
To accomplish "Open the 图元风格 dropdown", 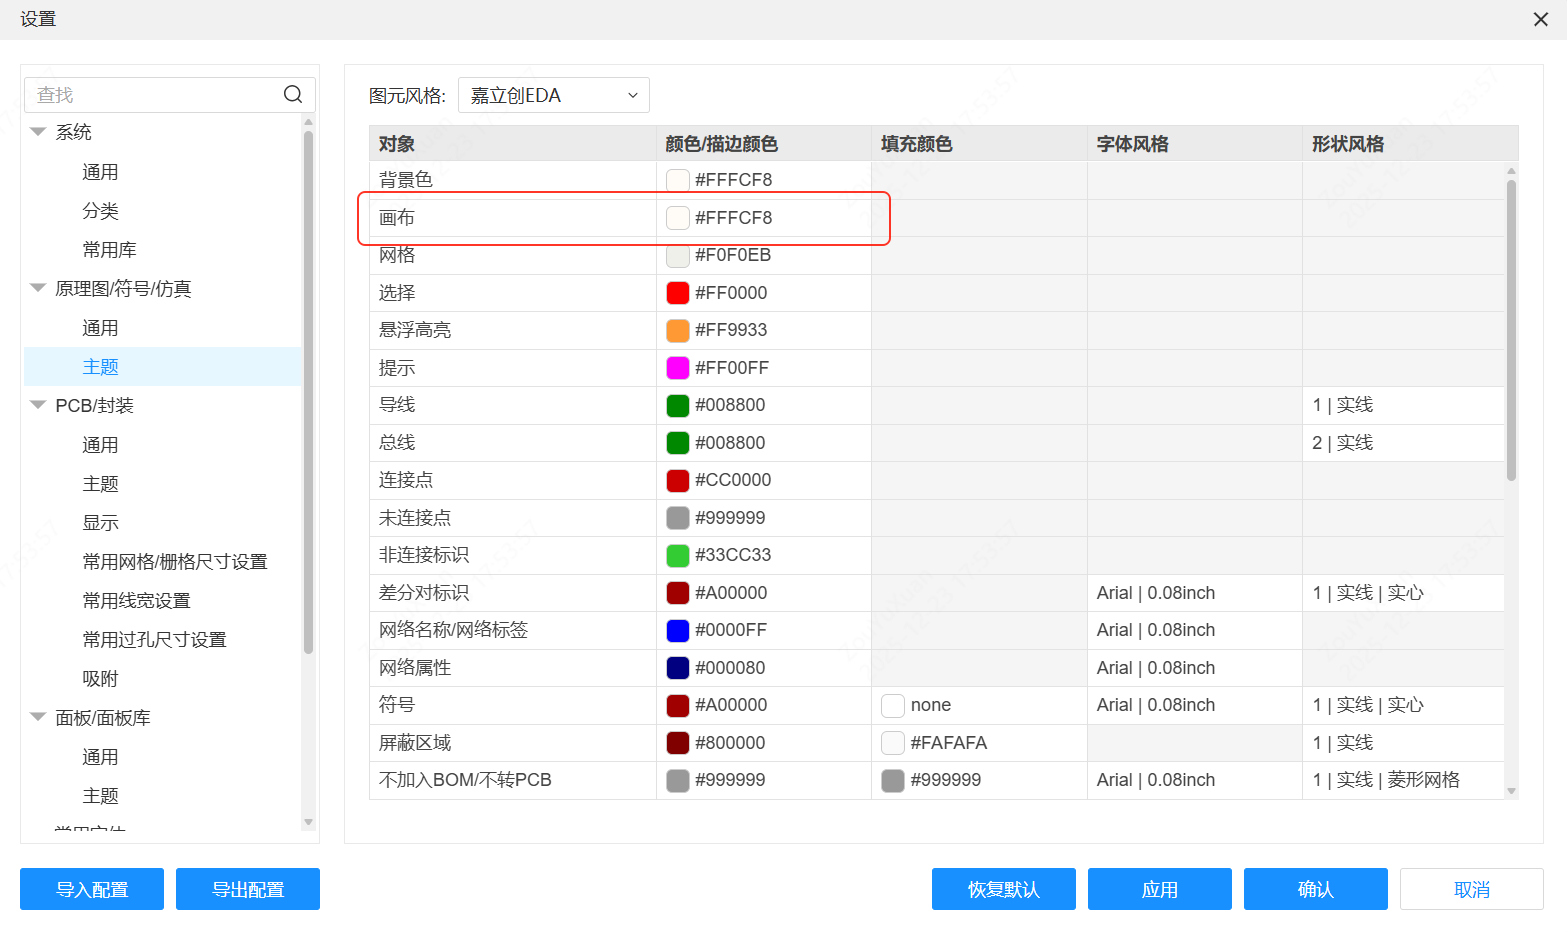I will (x=553, y=94).
